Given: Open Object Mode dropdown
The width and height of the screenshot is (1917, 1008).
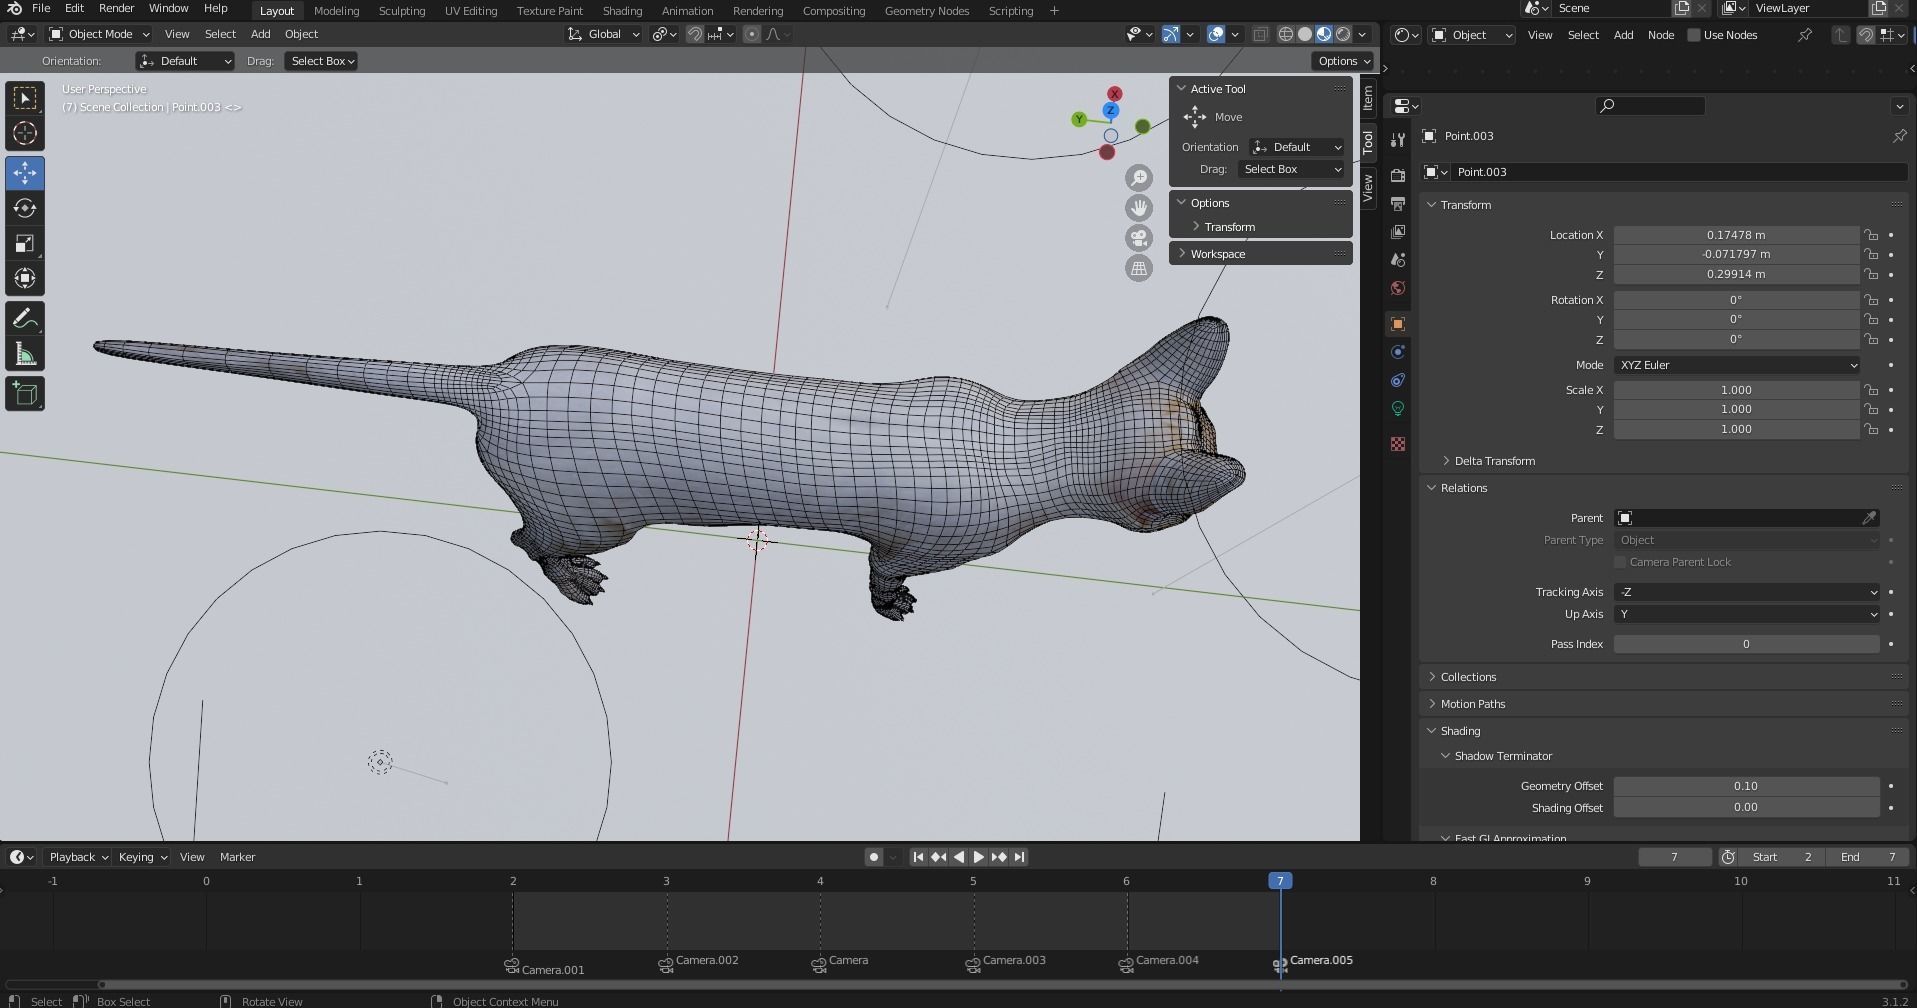Looking at the screenshot, I should [x=99, y=34].
